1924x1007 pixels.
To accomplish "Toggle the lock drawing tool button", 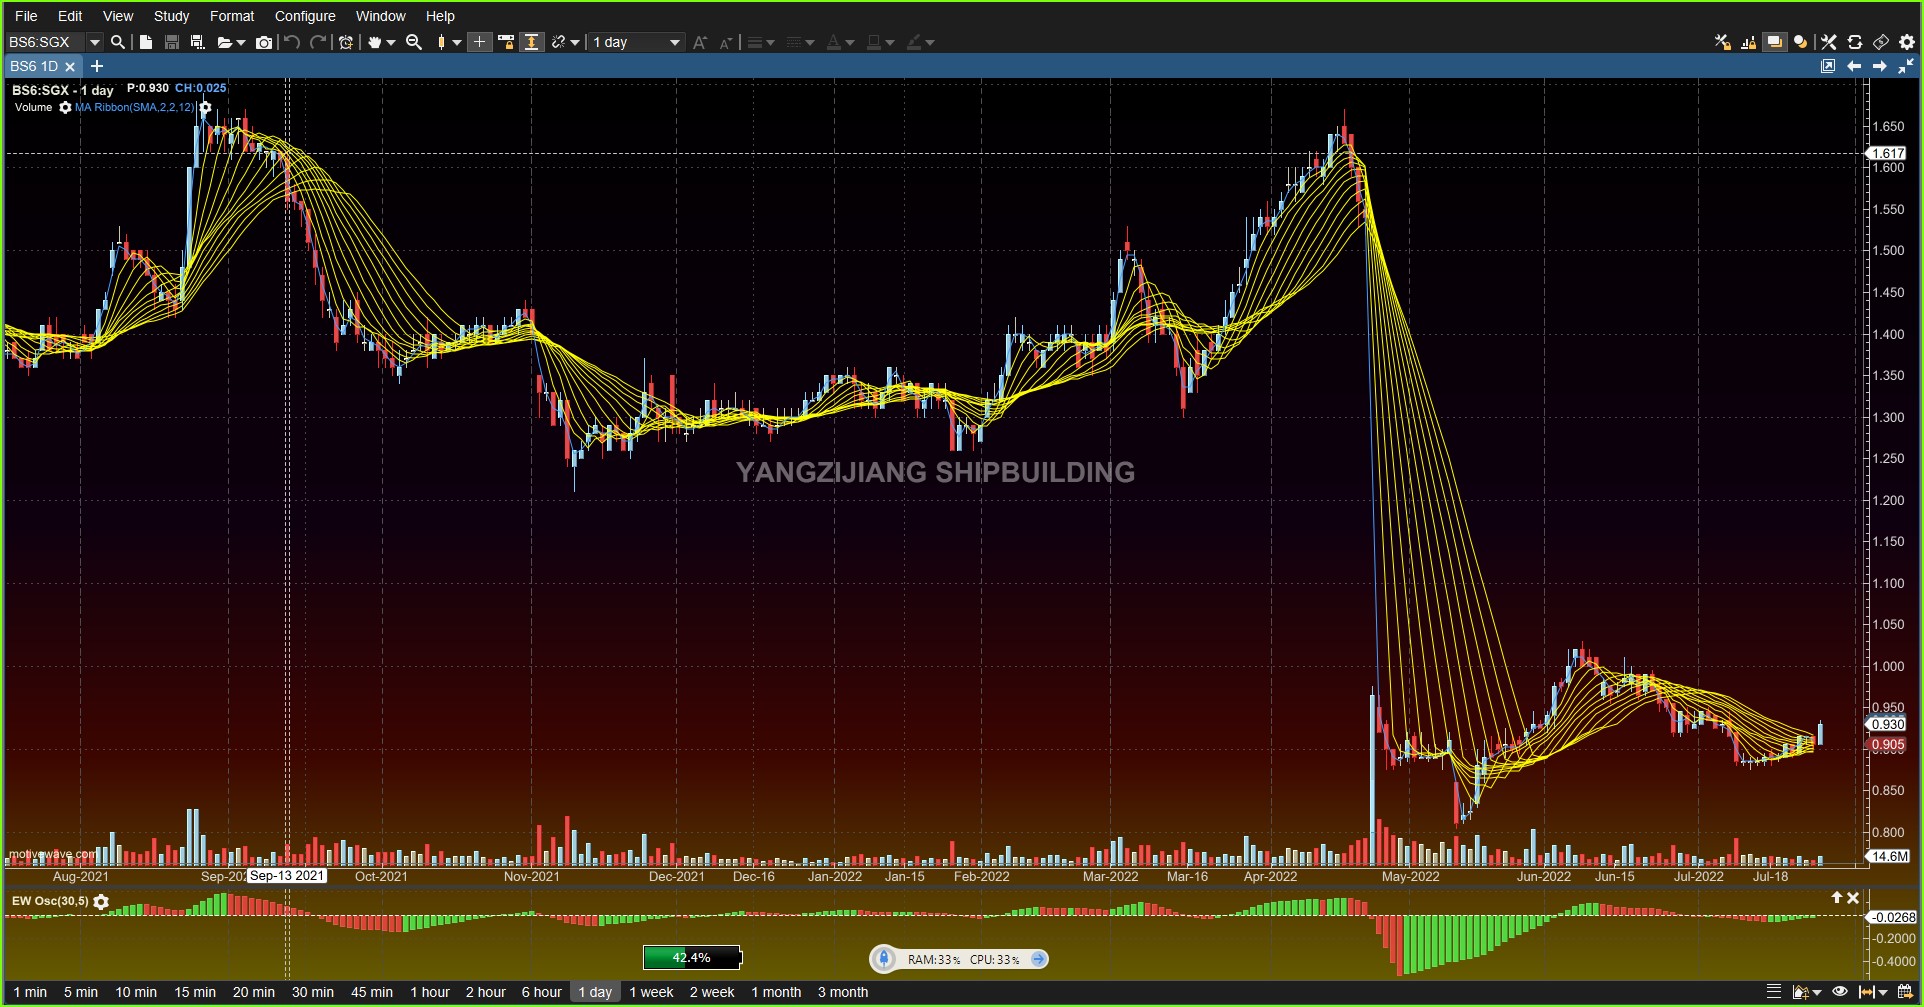I will pos(506,42).
